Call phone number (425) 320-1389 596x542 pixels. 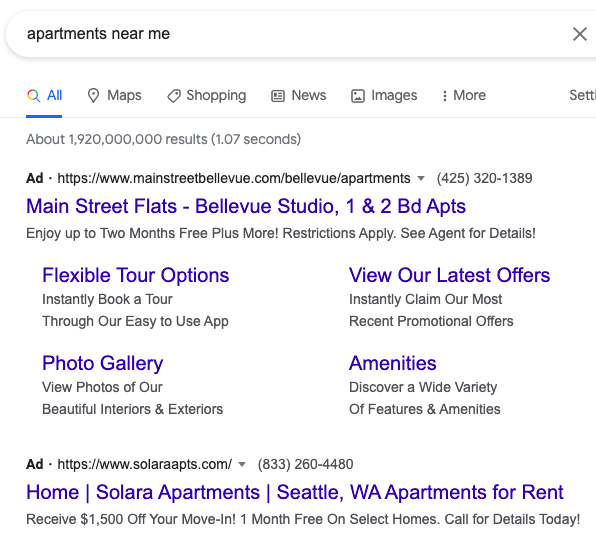coord(485,178)
